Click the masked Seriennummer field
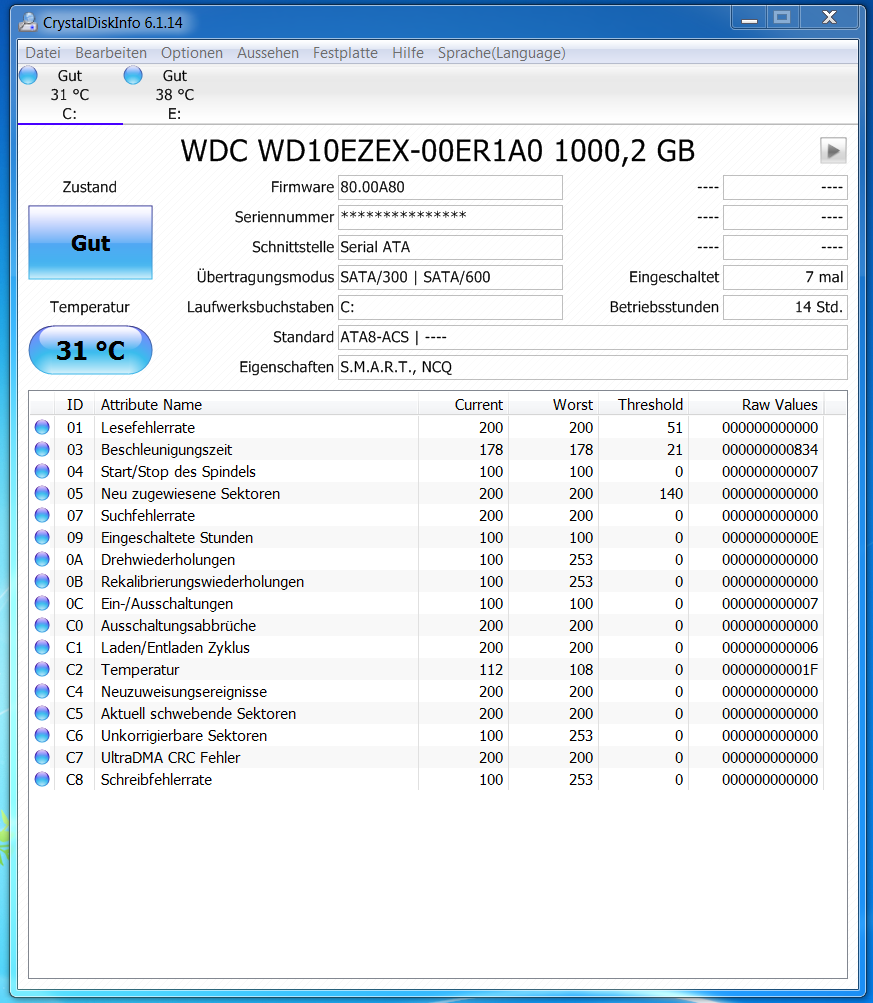Image resolution: width=873 pixels, height=1003 pixels. 450,217
